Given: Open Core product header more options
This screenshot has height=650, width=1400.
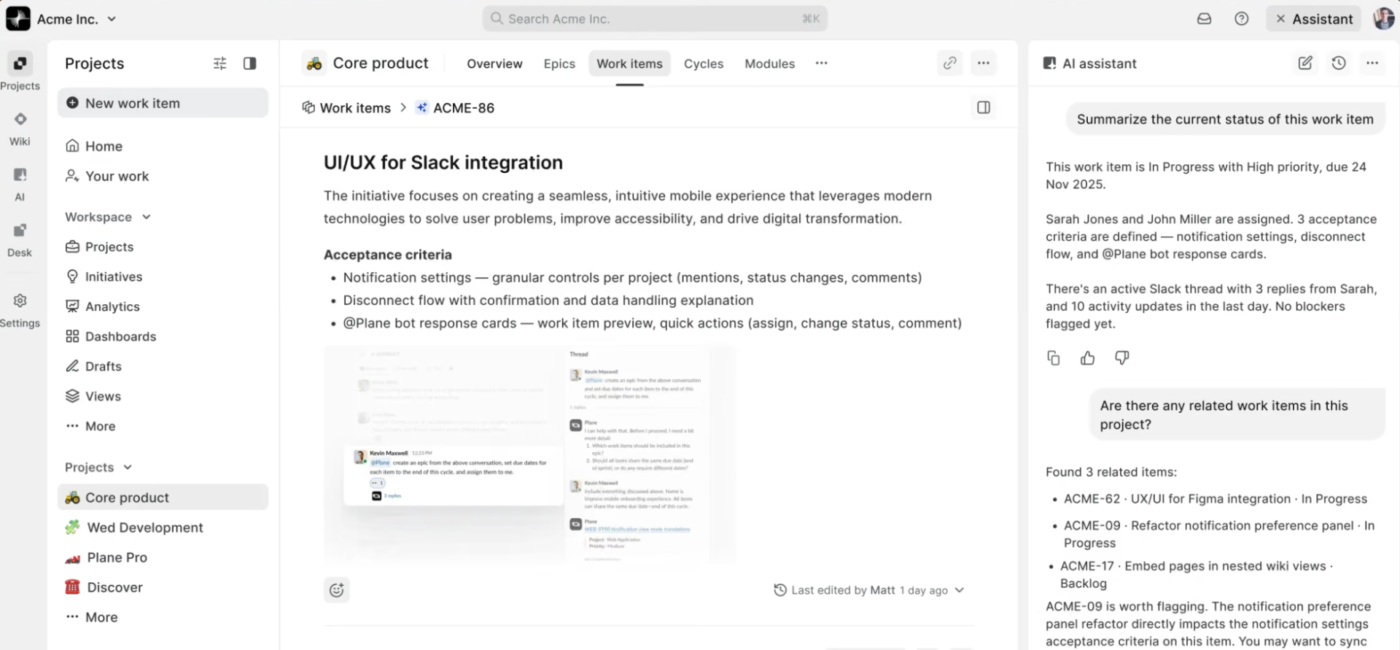Looking at the screenshot, I should (984, 63).
